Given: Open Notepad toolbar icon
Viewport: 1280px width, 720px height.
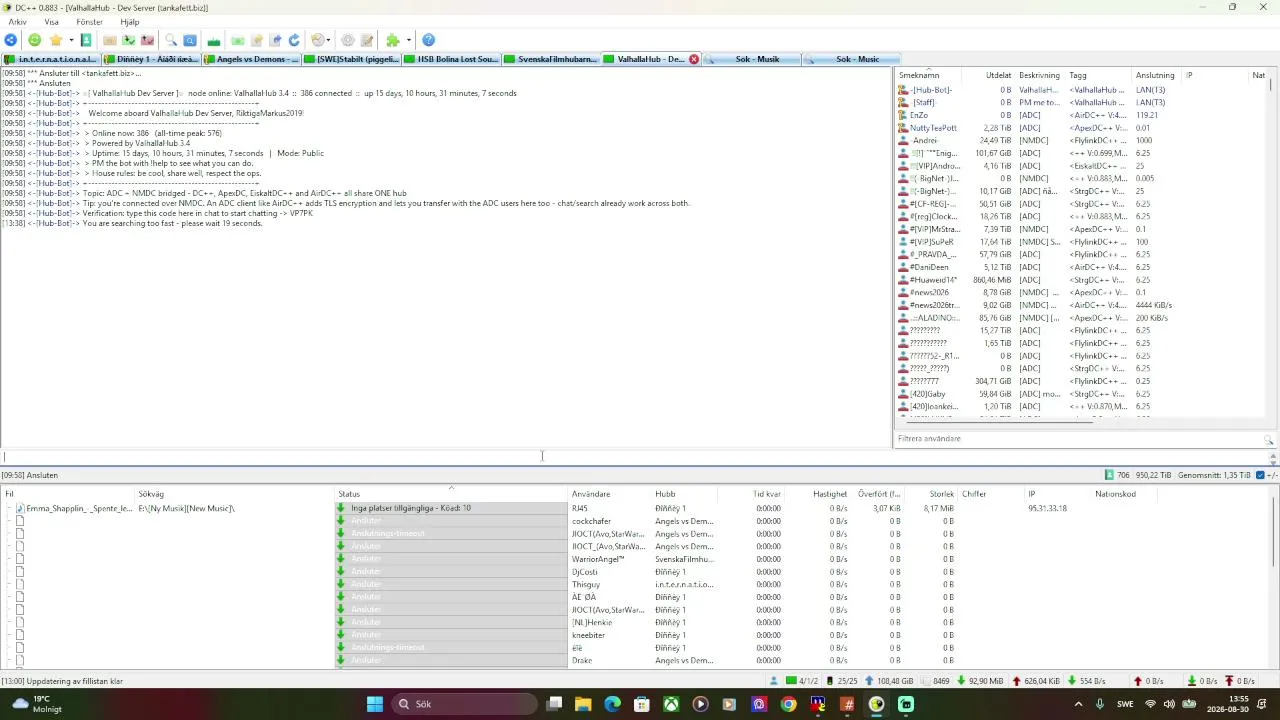Looking at the screenshot, I should [367, 40].
